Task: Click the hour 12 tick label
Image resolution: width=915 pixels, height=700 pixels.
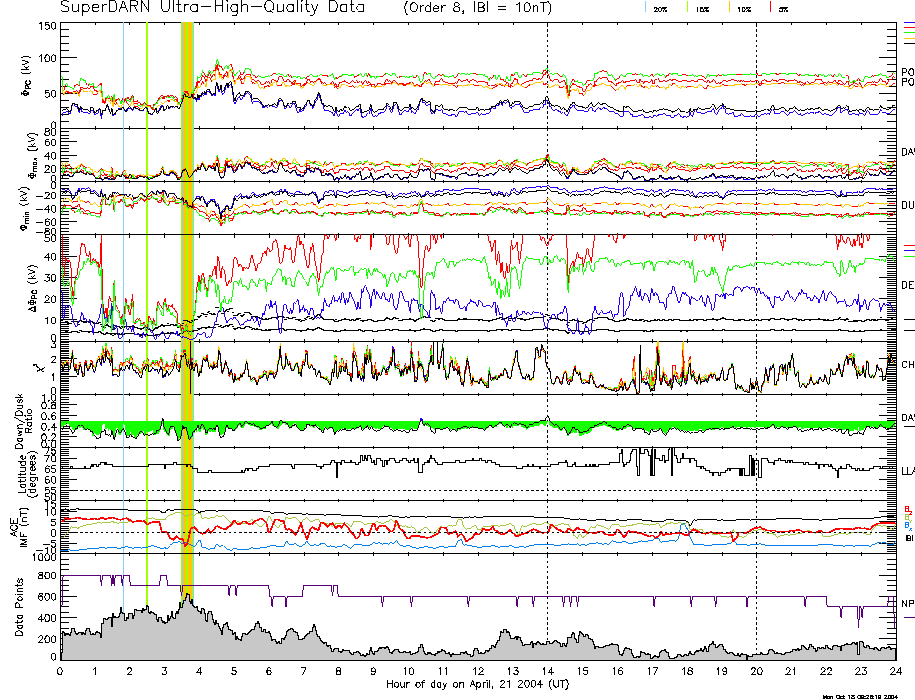Action: tap(478, 671)
